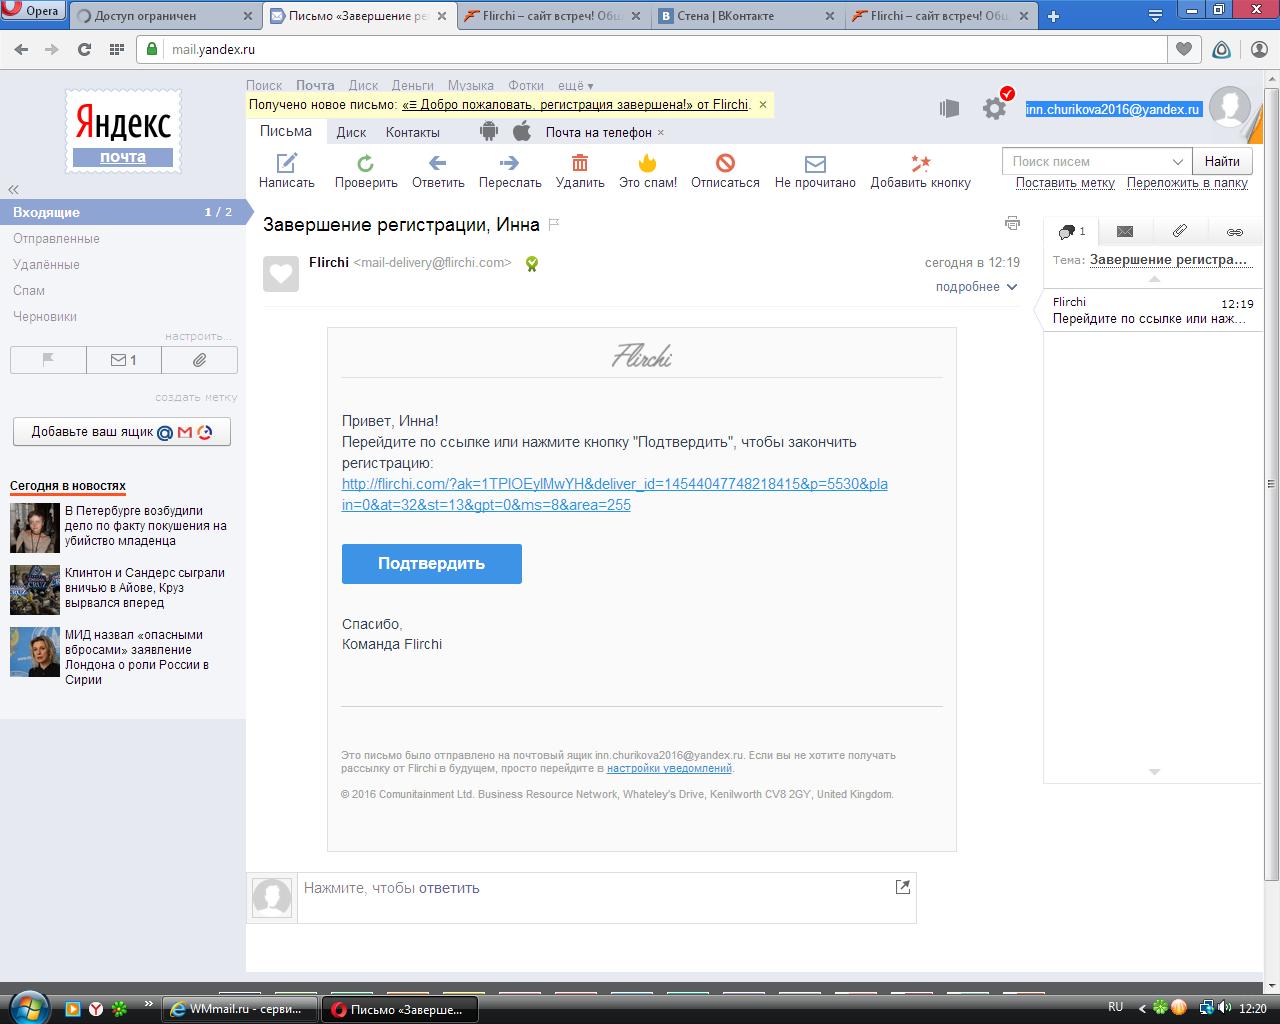Switch to the WMmail.ru taskbar window
The image size is (1280, 1024).
point(240,1009)
